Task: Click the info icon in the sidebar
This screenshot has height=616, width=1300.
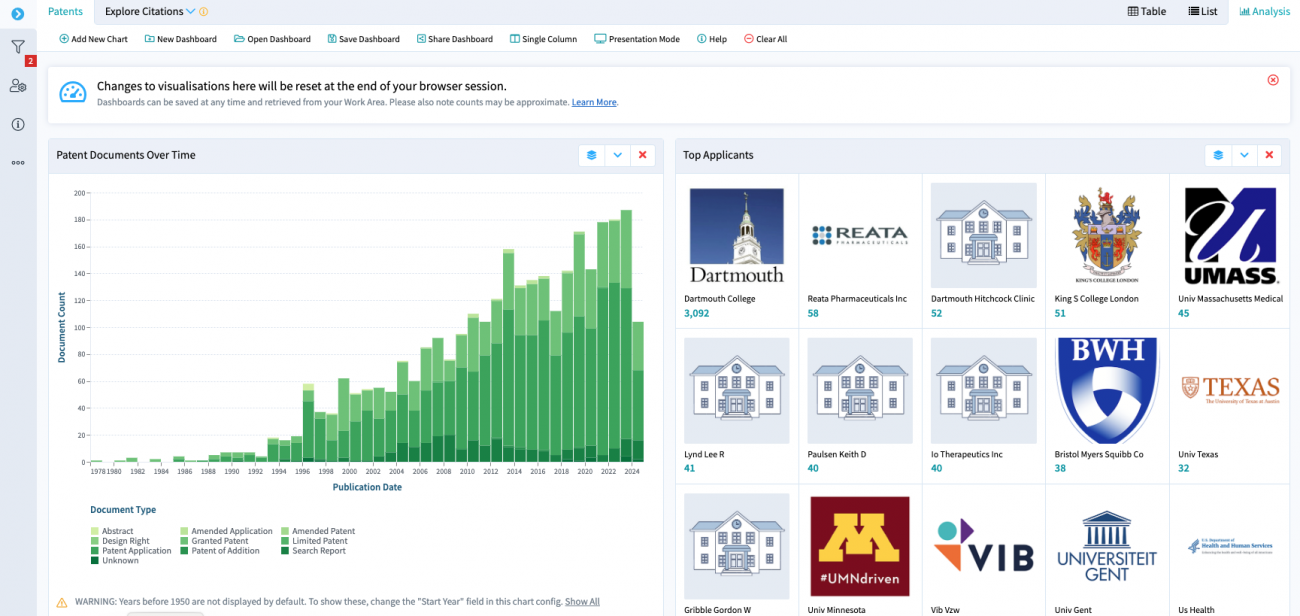Action: pyautogui.click(x=18, y=124)
